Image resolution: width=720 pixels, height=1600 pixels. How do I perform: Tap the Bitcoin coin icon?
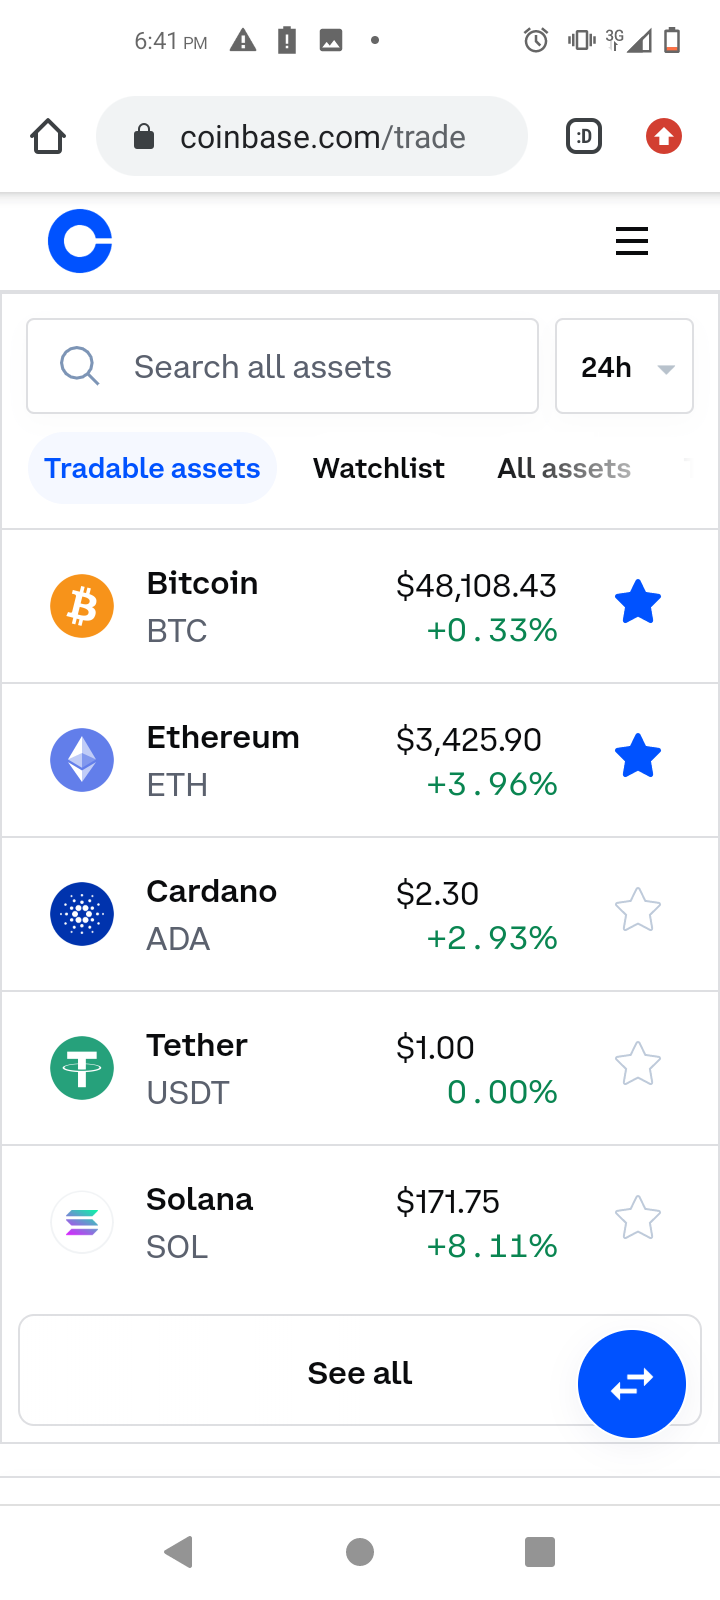[x=82, y=606]
